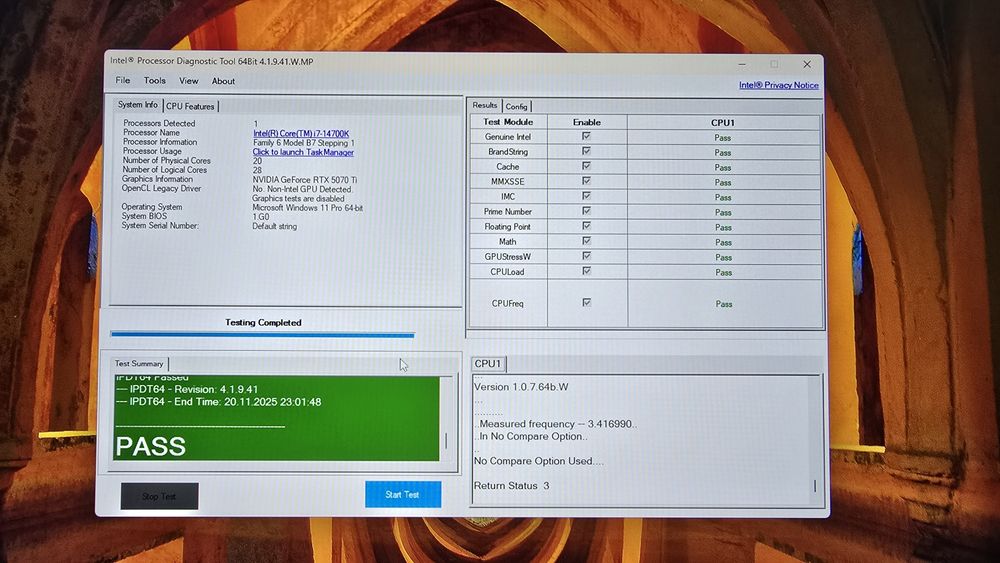Click the Stop Test button
This screenshot has height=563, width=1000.
point(159,496)
